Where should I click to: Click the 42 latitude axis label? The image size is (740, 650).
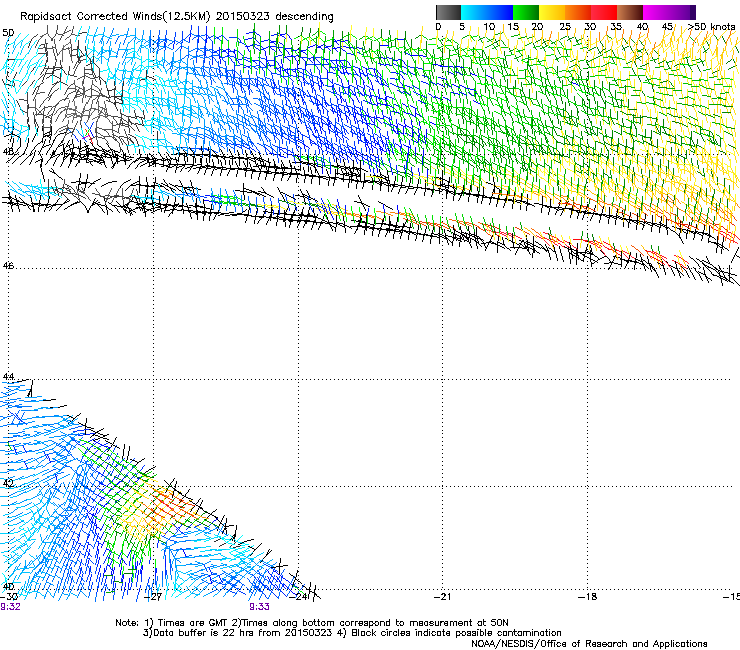pyautogui.click(x=8, y=483)
